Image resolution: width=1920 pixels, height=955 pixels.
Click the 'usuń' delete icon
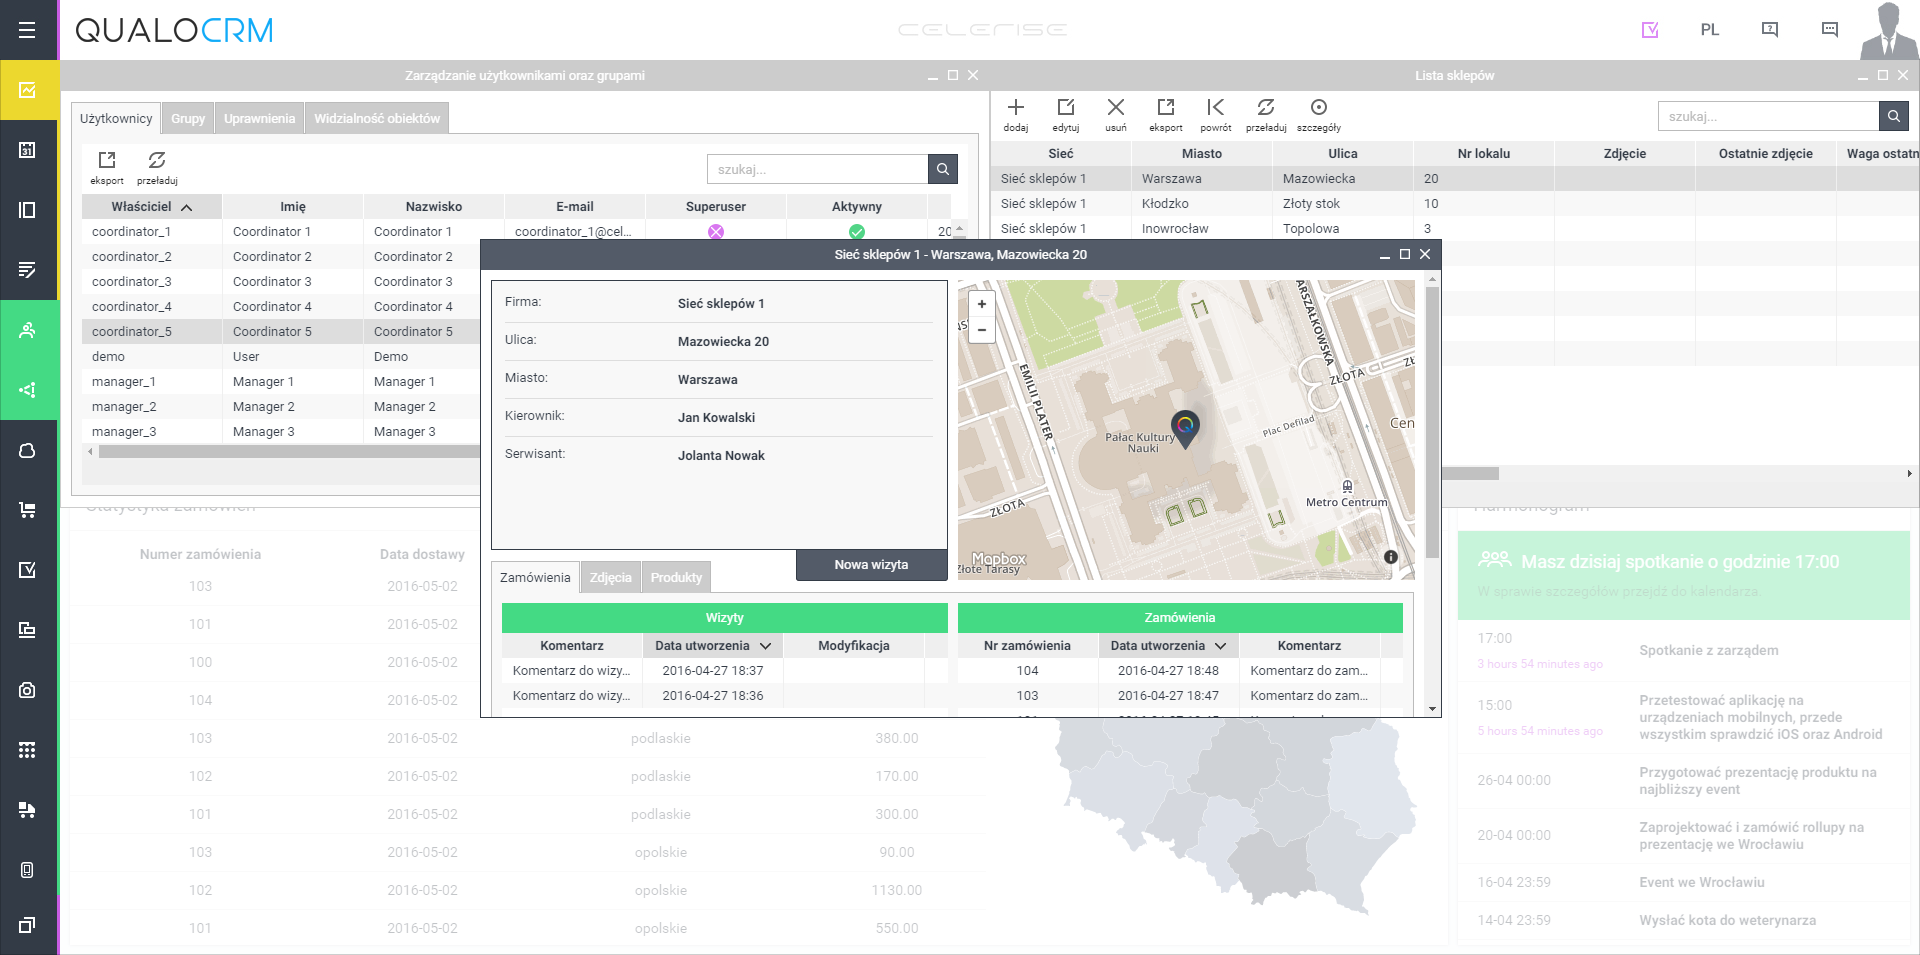pyautogui.click(x=1116, y=108)
